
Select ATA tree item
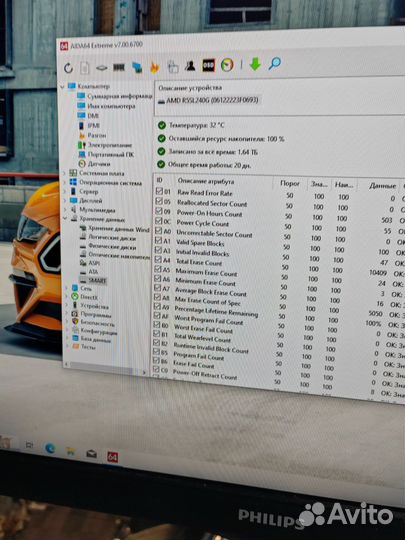pos(93,272)
